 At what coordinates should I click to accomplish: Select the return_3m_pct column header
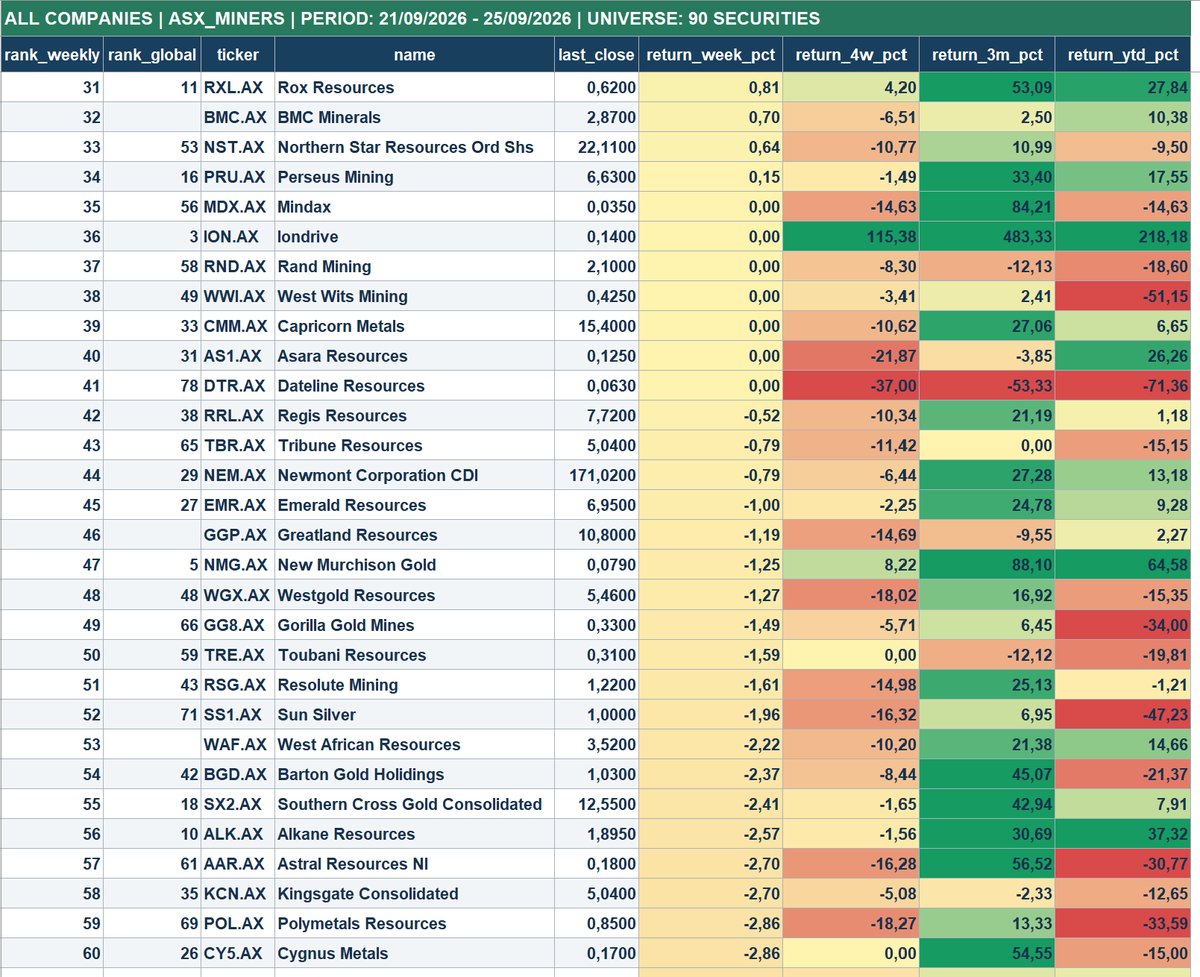click(x=986, y=55)
